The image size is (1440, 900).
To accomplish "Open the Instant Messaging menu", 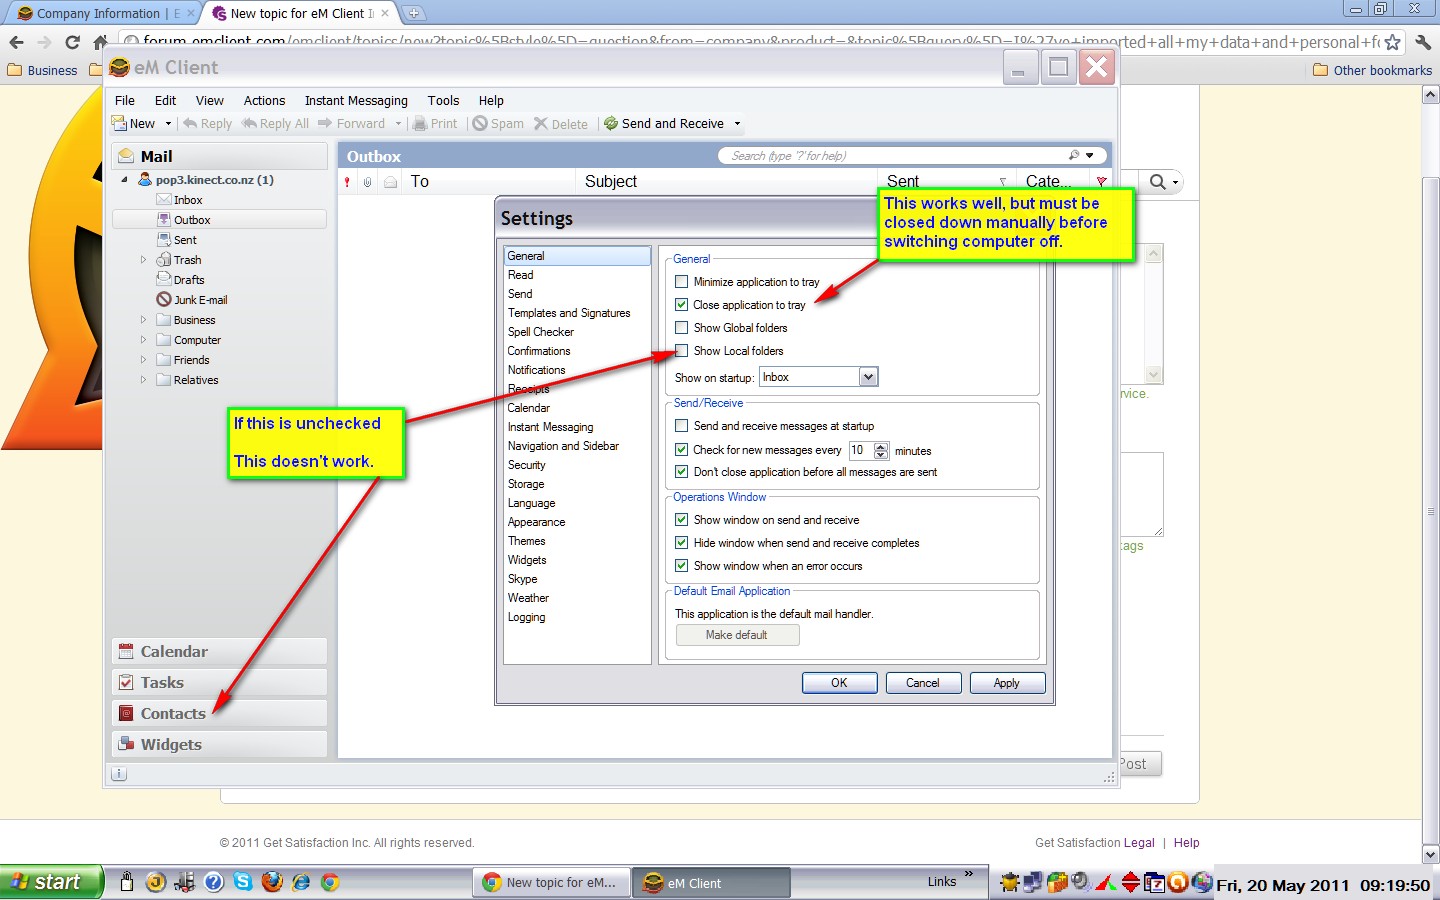I will (356, 101).
